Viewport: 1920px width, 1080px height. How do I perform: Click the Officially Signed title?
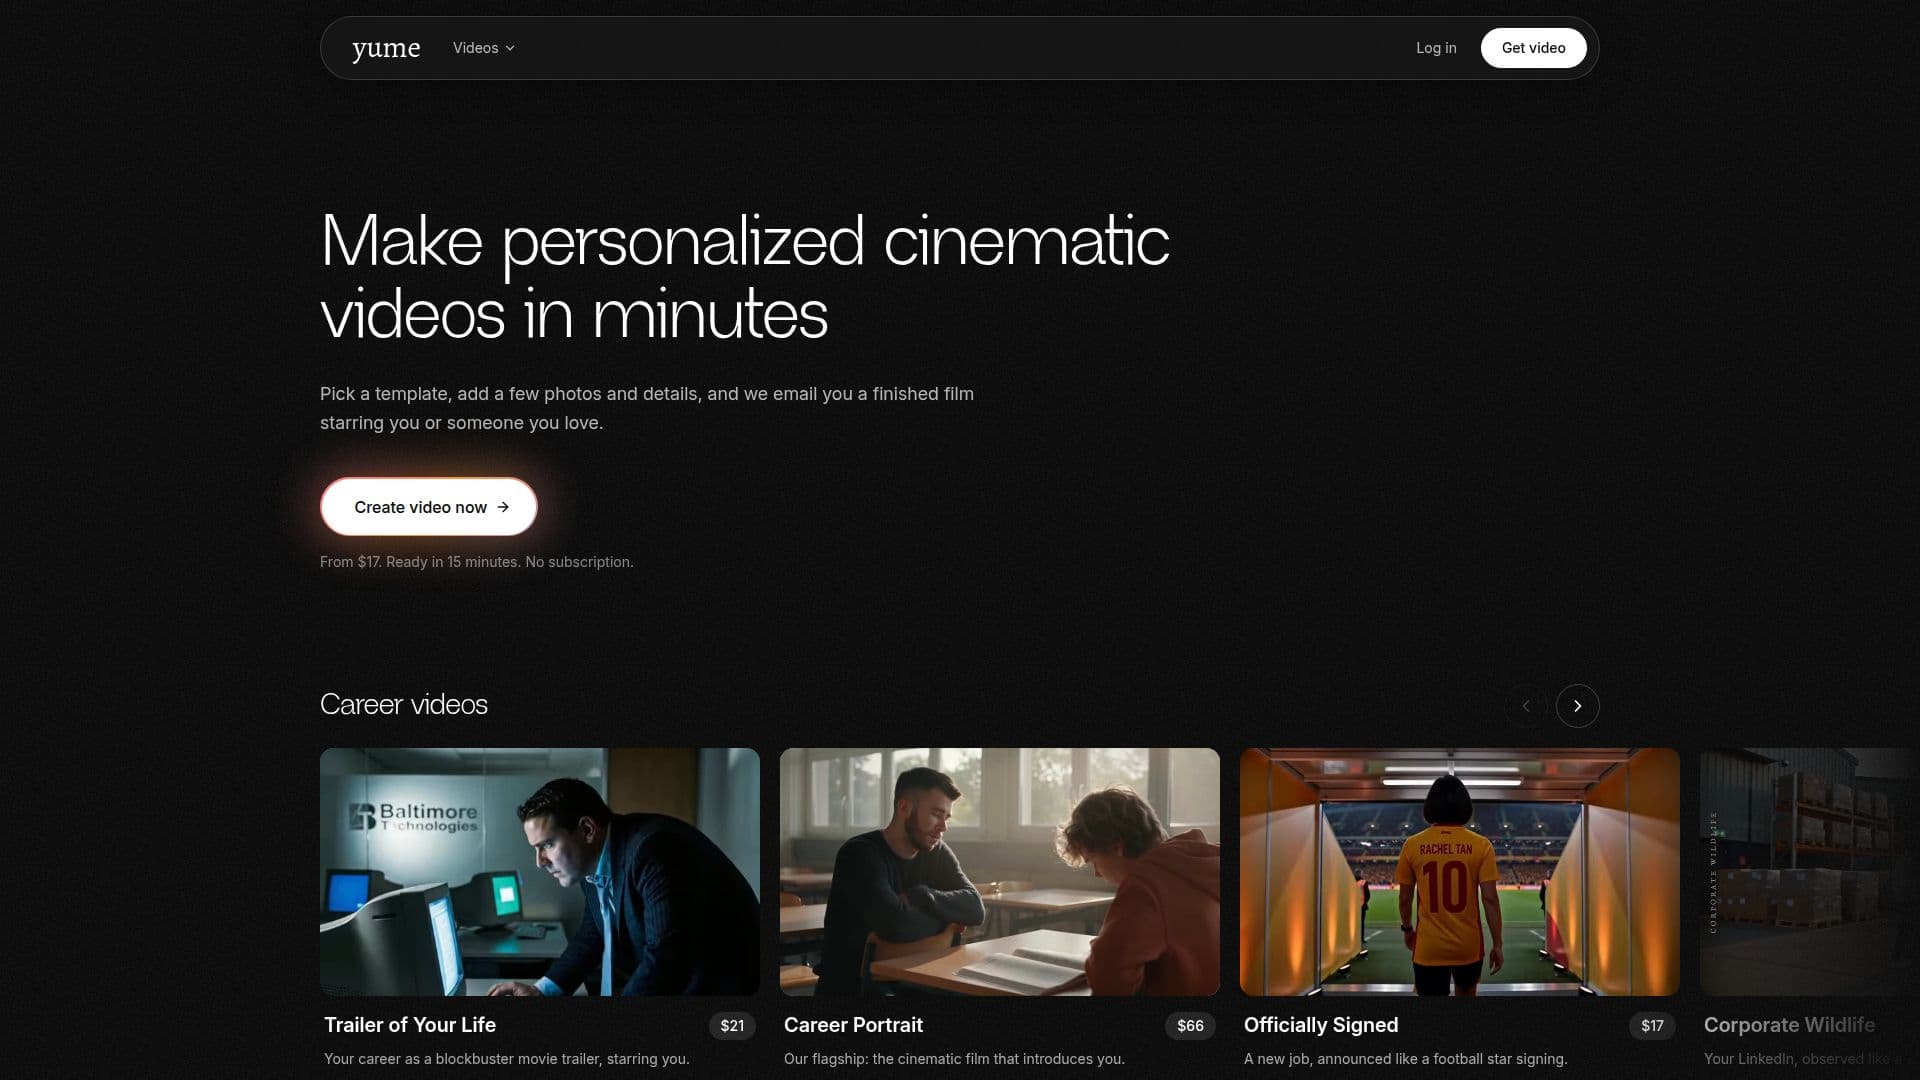(1321, 1025)
